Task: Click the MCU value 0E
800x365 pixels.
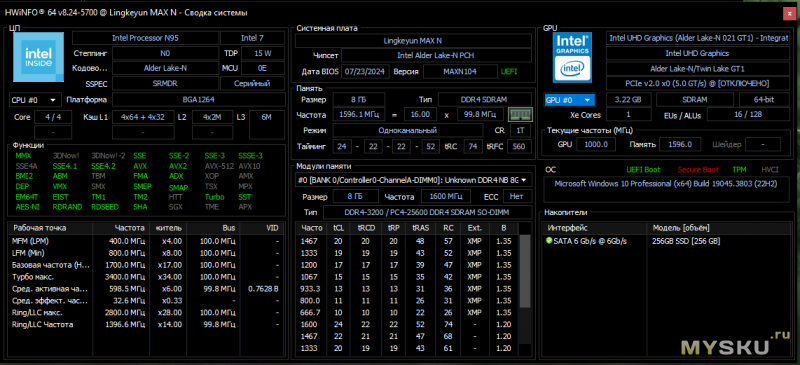Action: click(263, 68)
